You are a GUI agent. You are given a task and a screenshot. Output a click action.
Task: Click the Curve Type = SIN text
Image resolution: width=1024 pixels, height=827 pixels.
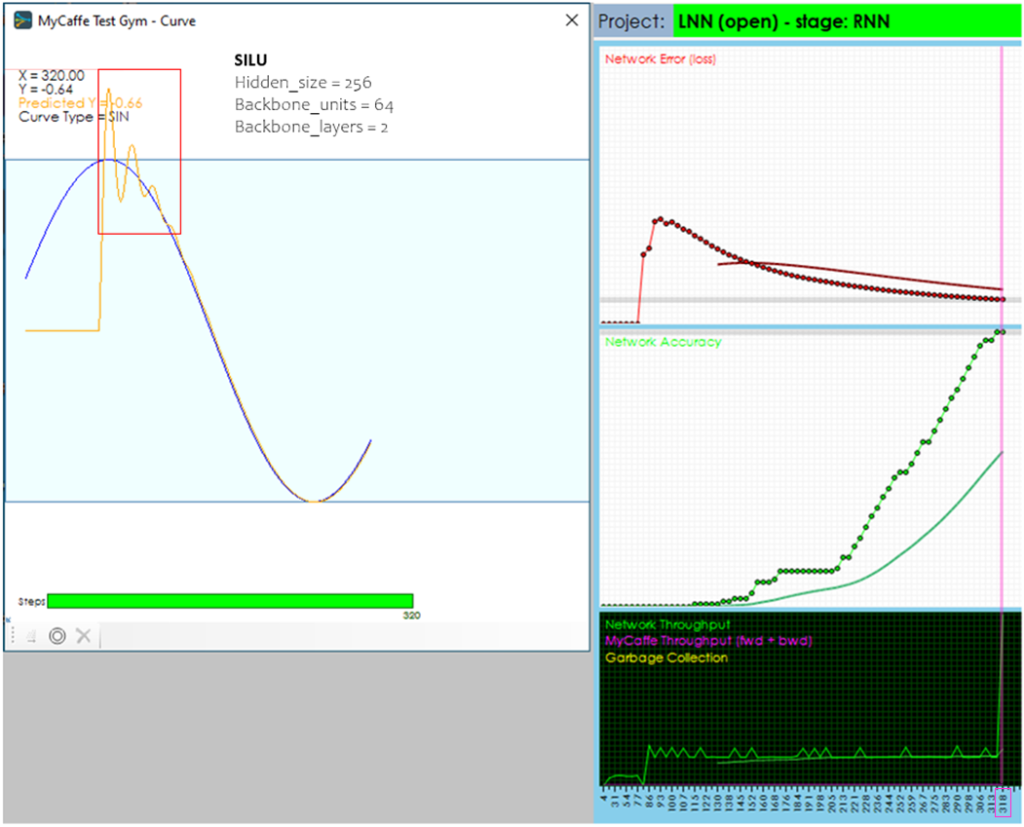tap(75, 117)
